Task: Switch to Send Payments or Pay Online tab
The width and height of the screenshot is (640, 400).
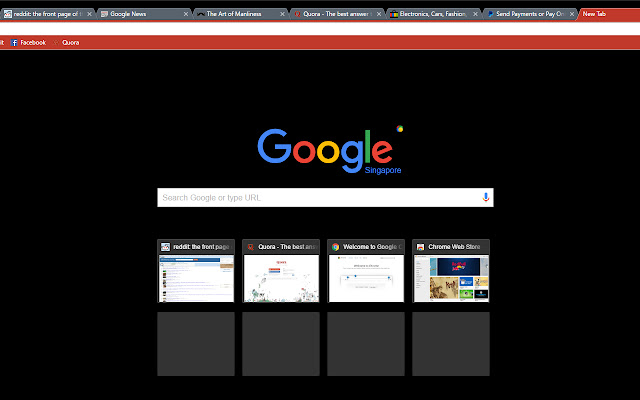Action: (530, 14)
